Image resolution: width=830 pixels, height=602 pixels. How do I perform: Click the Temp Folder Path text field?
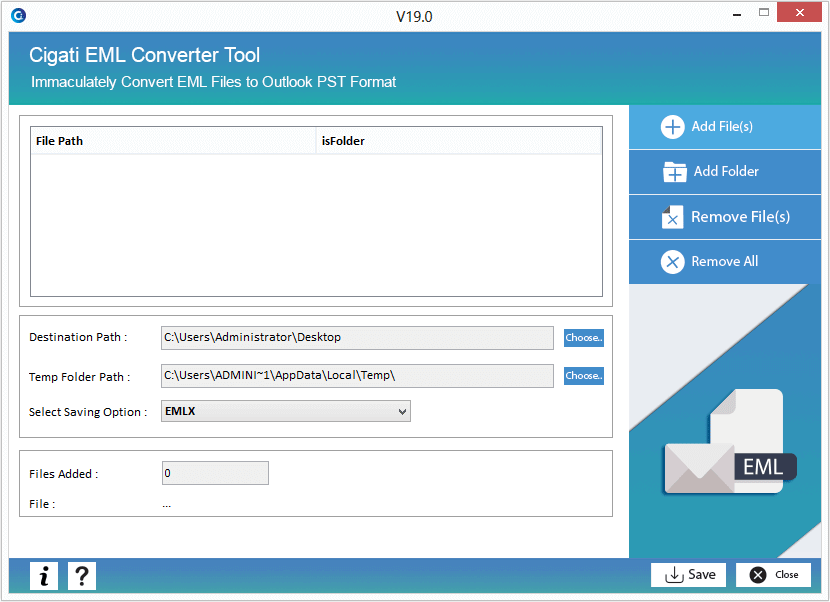tap(357, 376)
